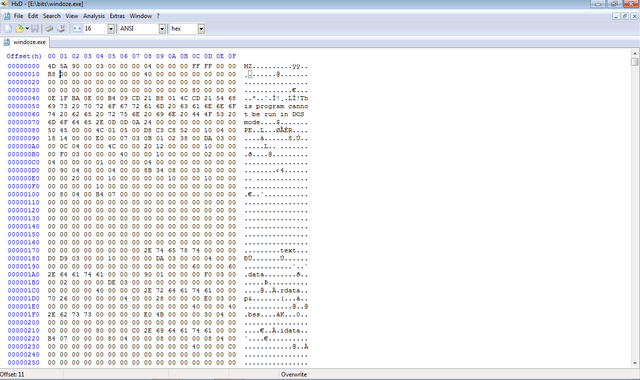
Task: Open the Search menu
Action: tap(52, 16)
